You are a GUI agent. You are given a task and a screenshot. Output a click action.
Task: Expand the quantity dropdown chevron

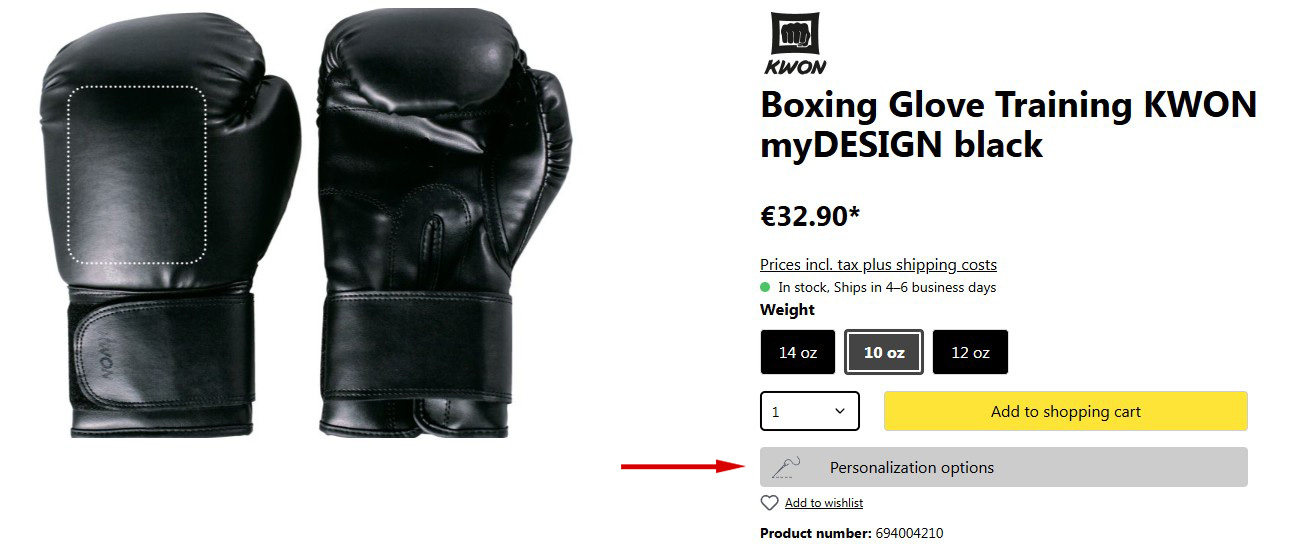click(840, 411)
